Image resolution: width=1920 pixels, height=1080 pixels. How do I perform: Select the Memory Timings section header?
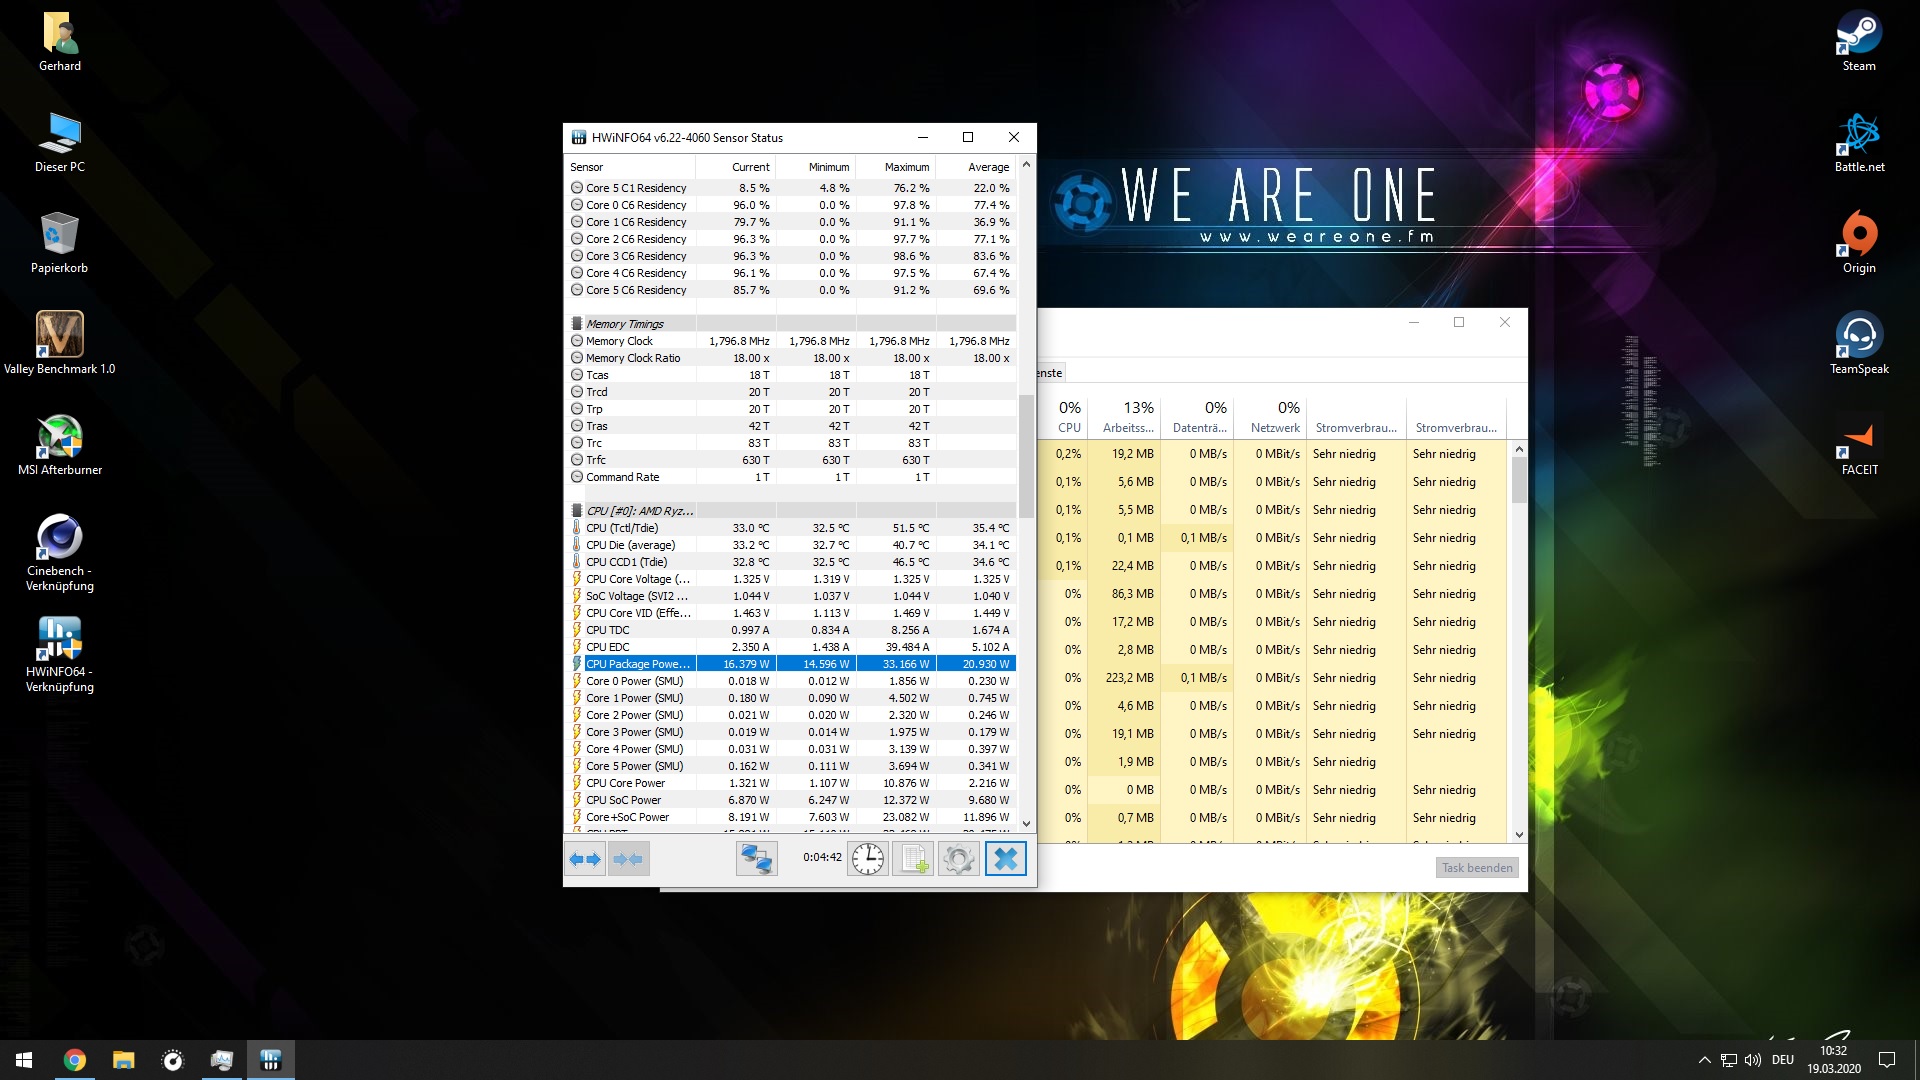(x=625, y=324)
